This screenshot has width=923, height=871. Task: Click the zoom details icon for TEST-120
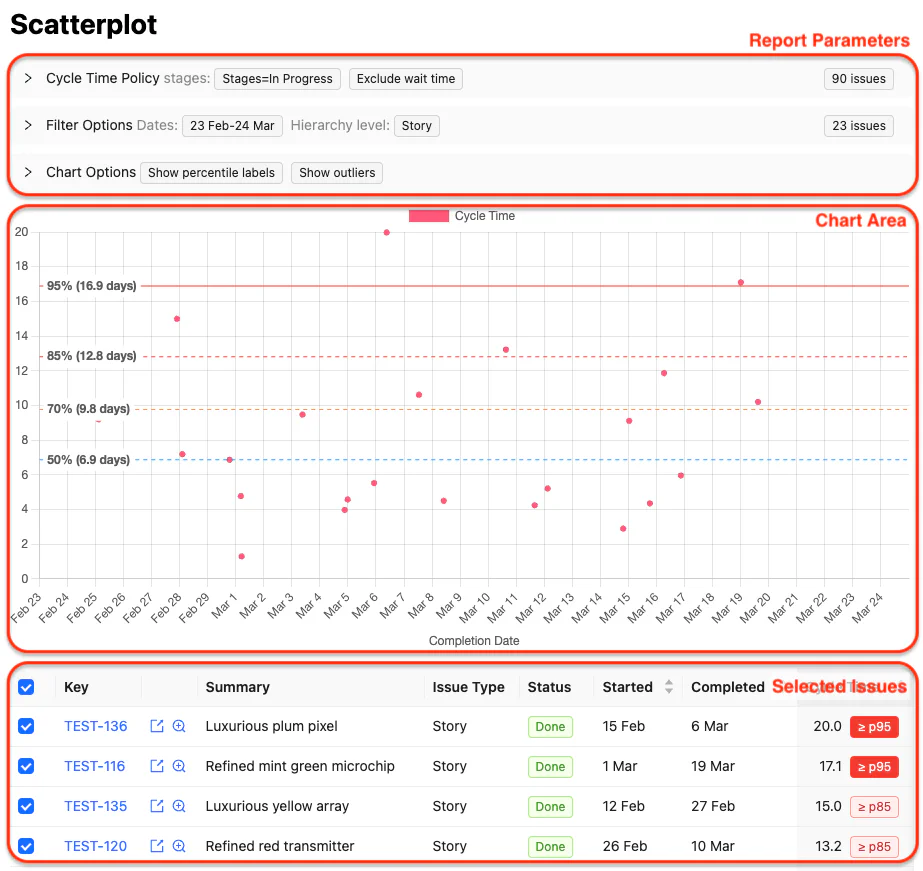click(179, 846)
